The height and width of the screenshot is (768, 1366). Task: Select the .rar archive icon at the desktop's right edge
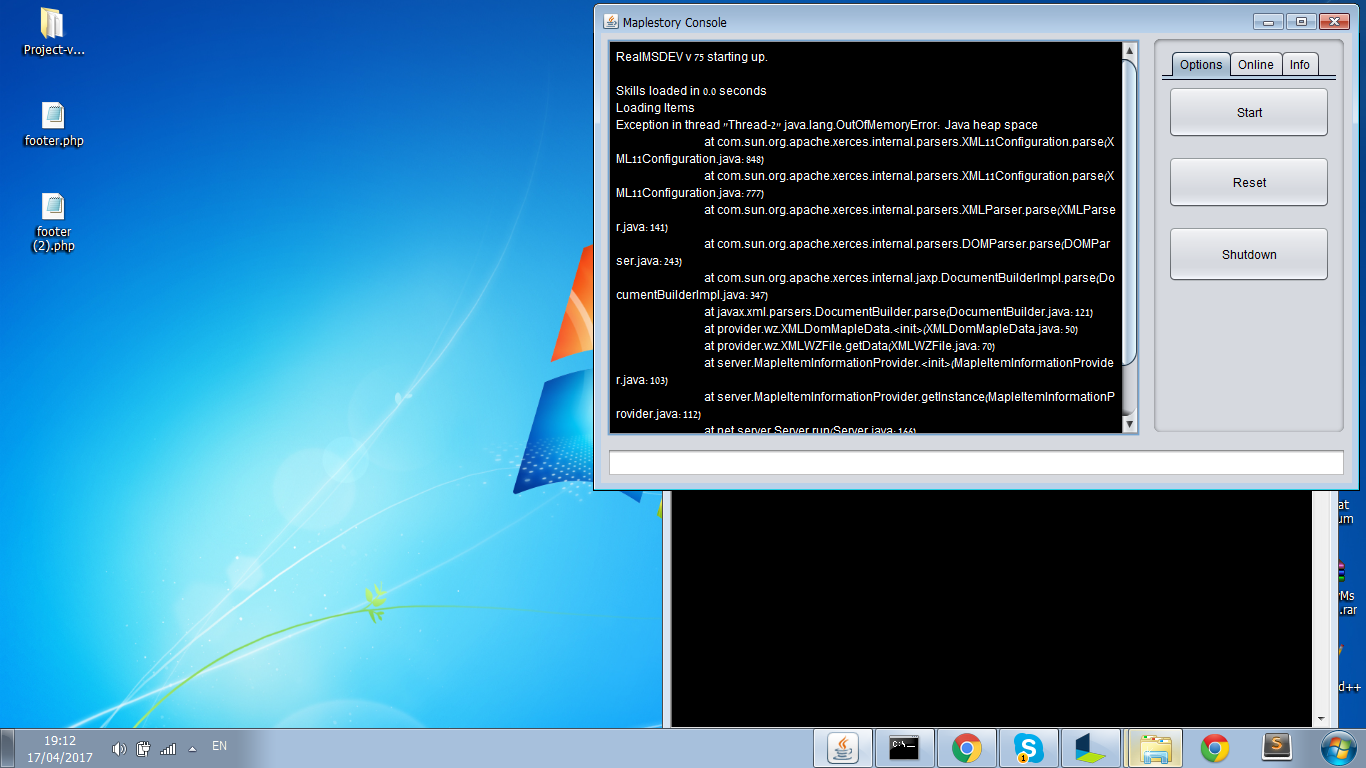click(x=1349, y=588)
